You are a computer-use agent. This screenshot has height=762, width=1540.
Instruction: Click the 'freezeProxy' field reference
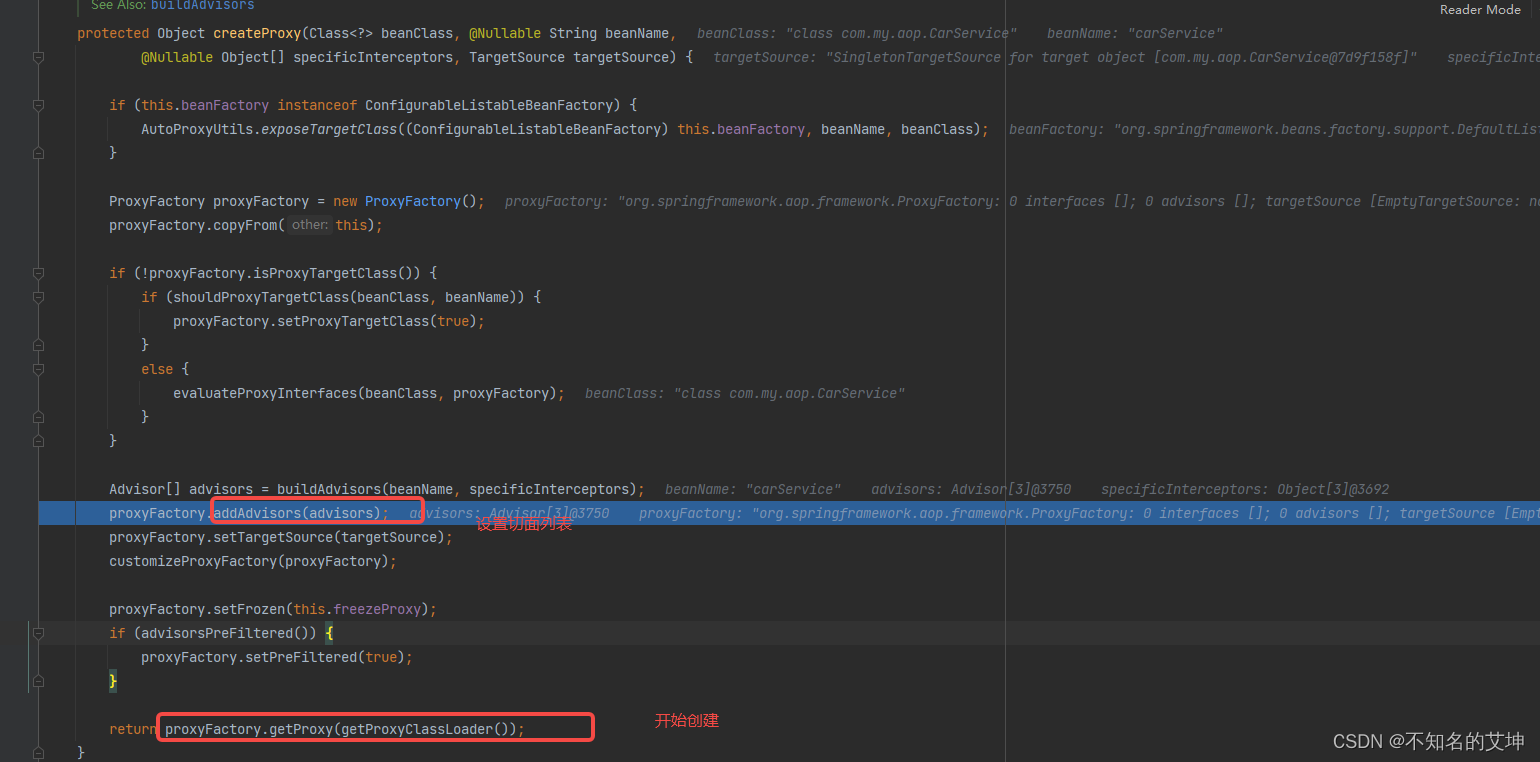pos(377,609)
